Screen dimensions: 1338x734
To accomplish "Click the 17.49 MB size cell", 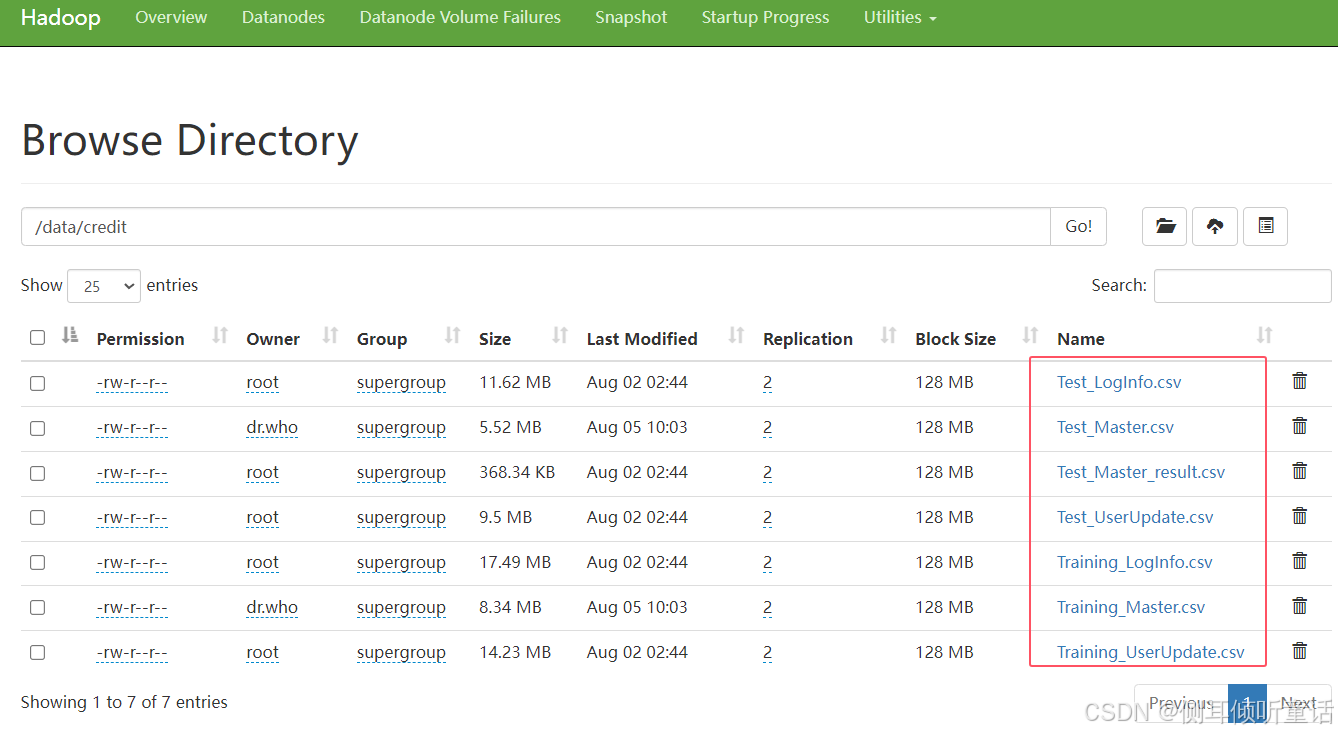I will (515, 562).
